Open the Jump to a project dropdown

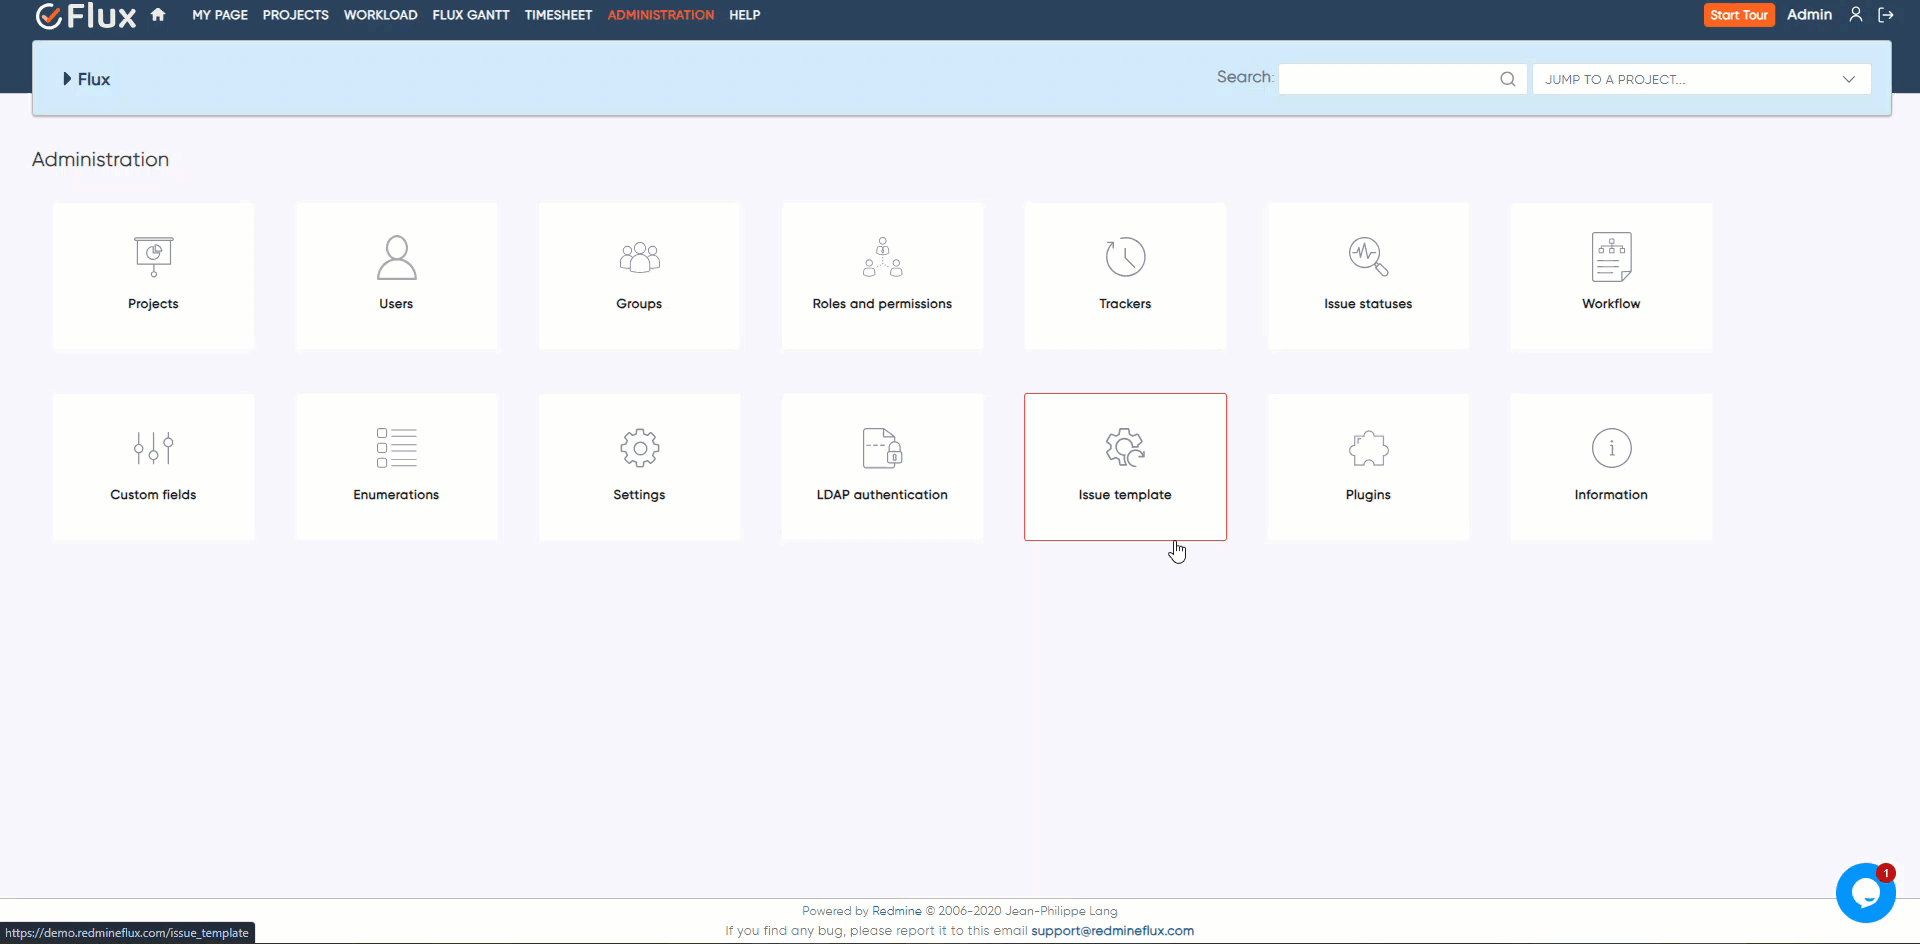pyautogui.click(x=1701, y=79)
